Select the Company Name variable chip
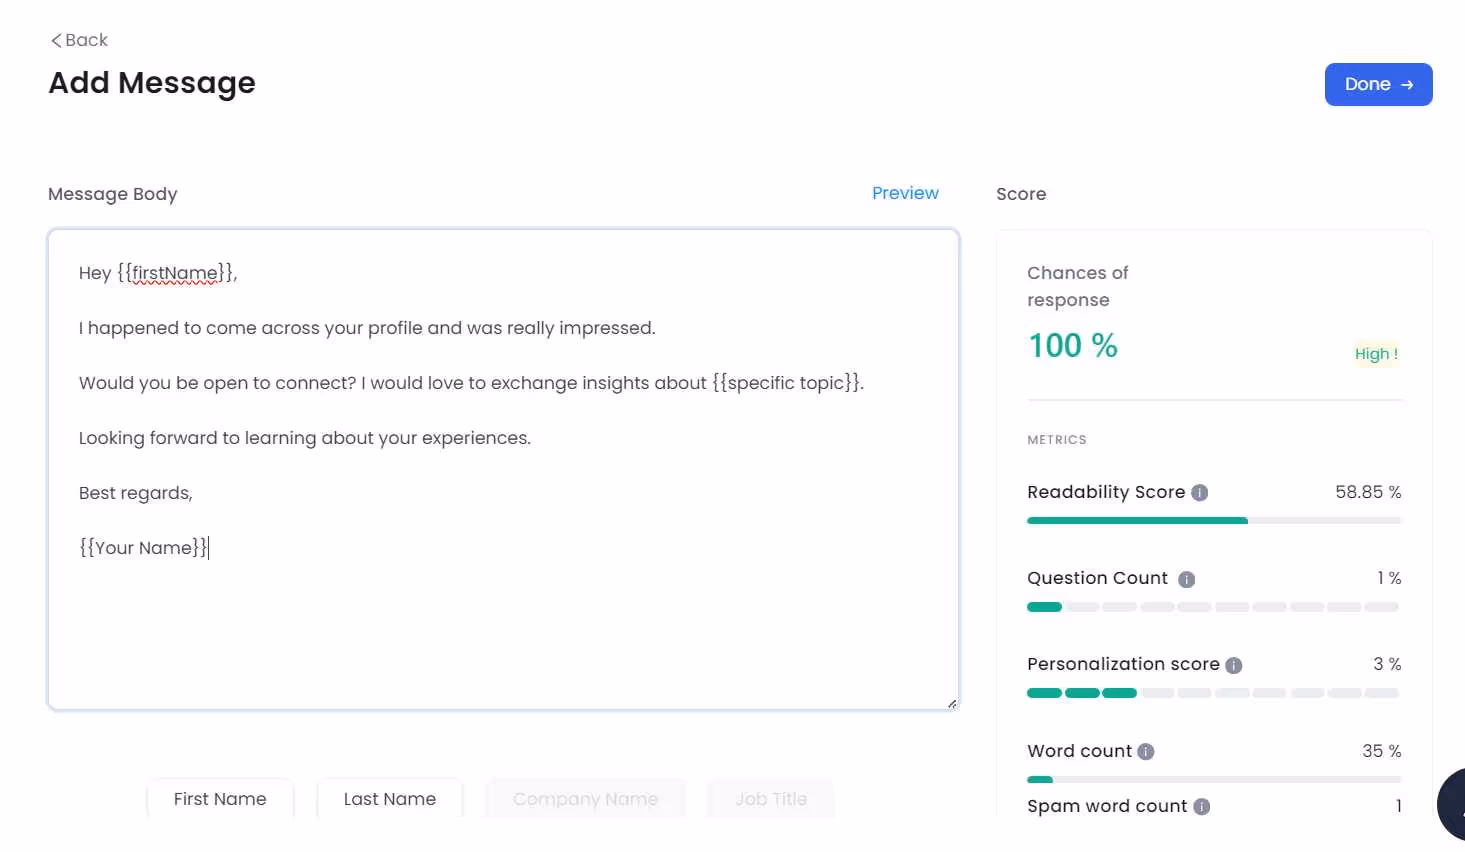Screen dimensions: 1465x852 click(585, 798)
